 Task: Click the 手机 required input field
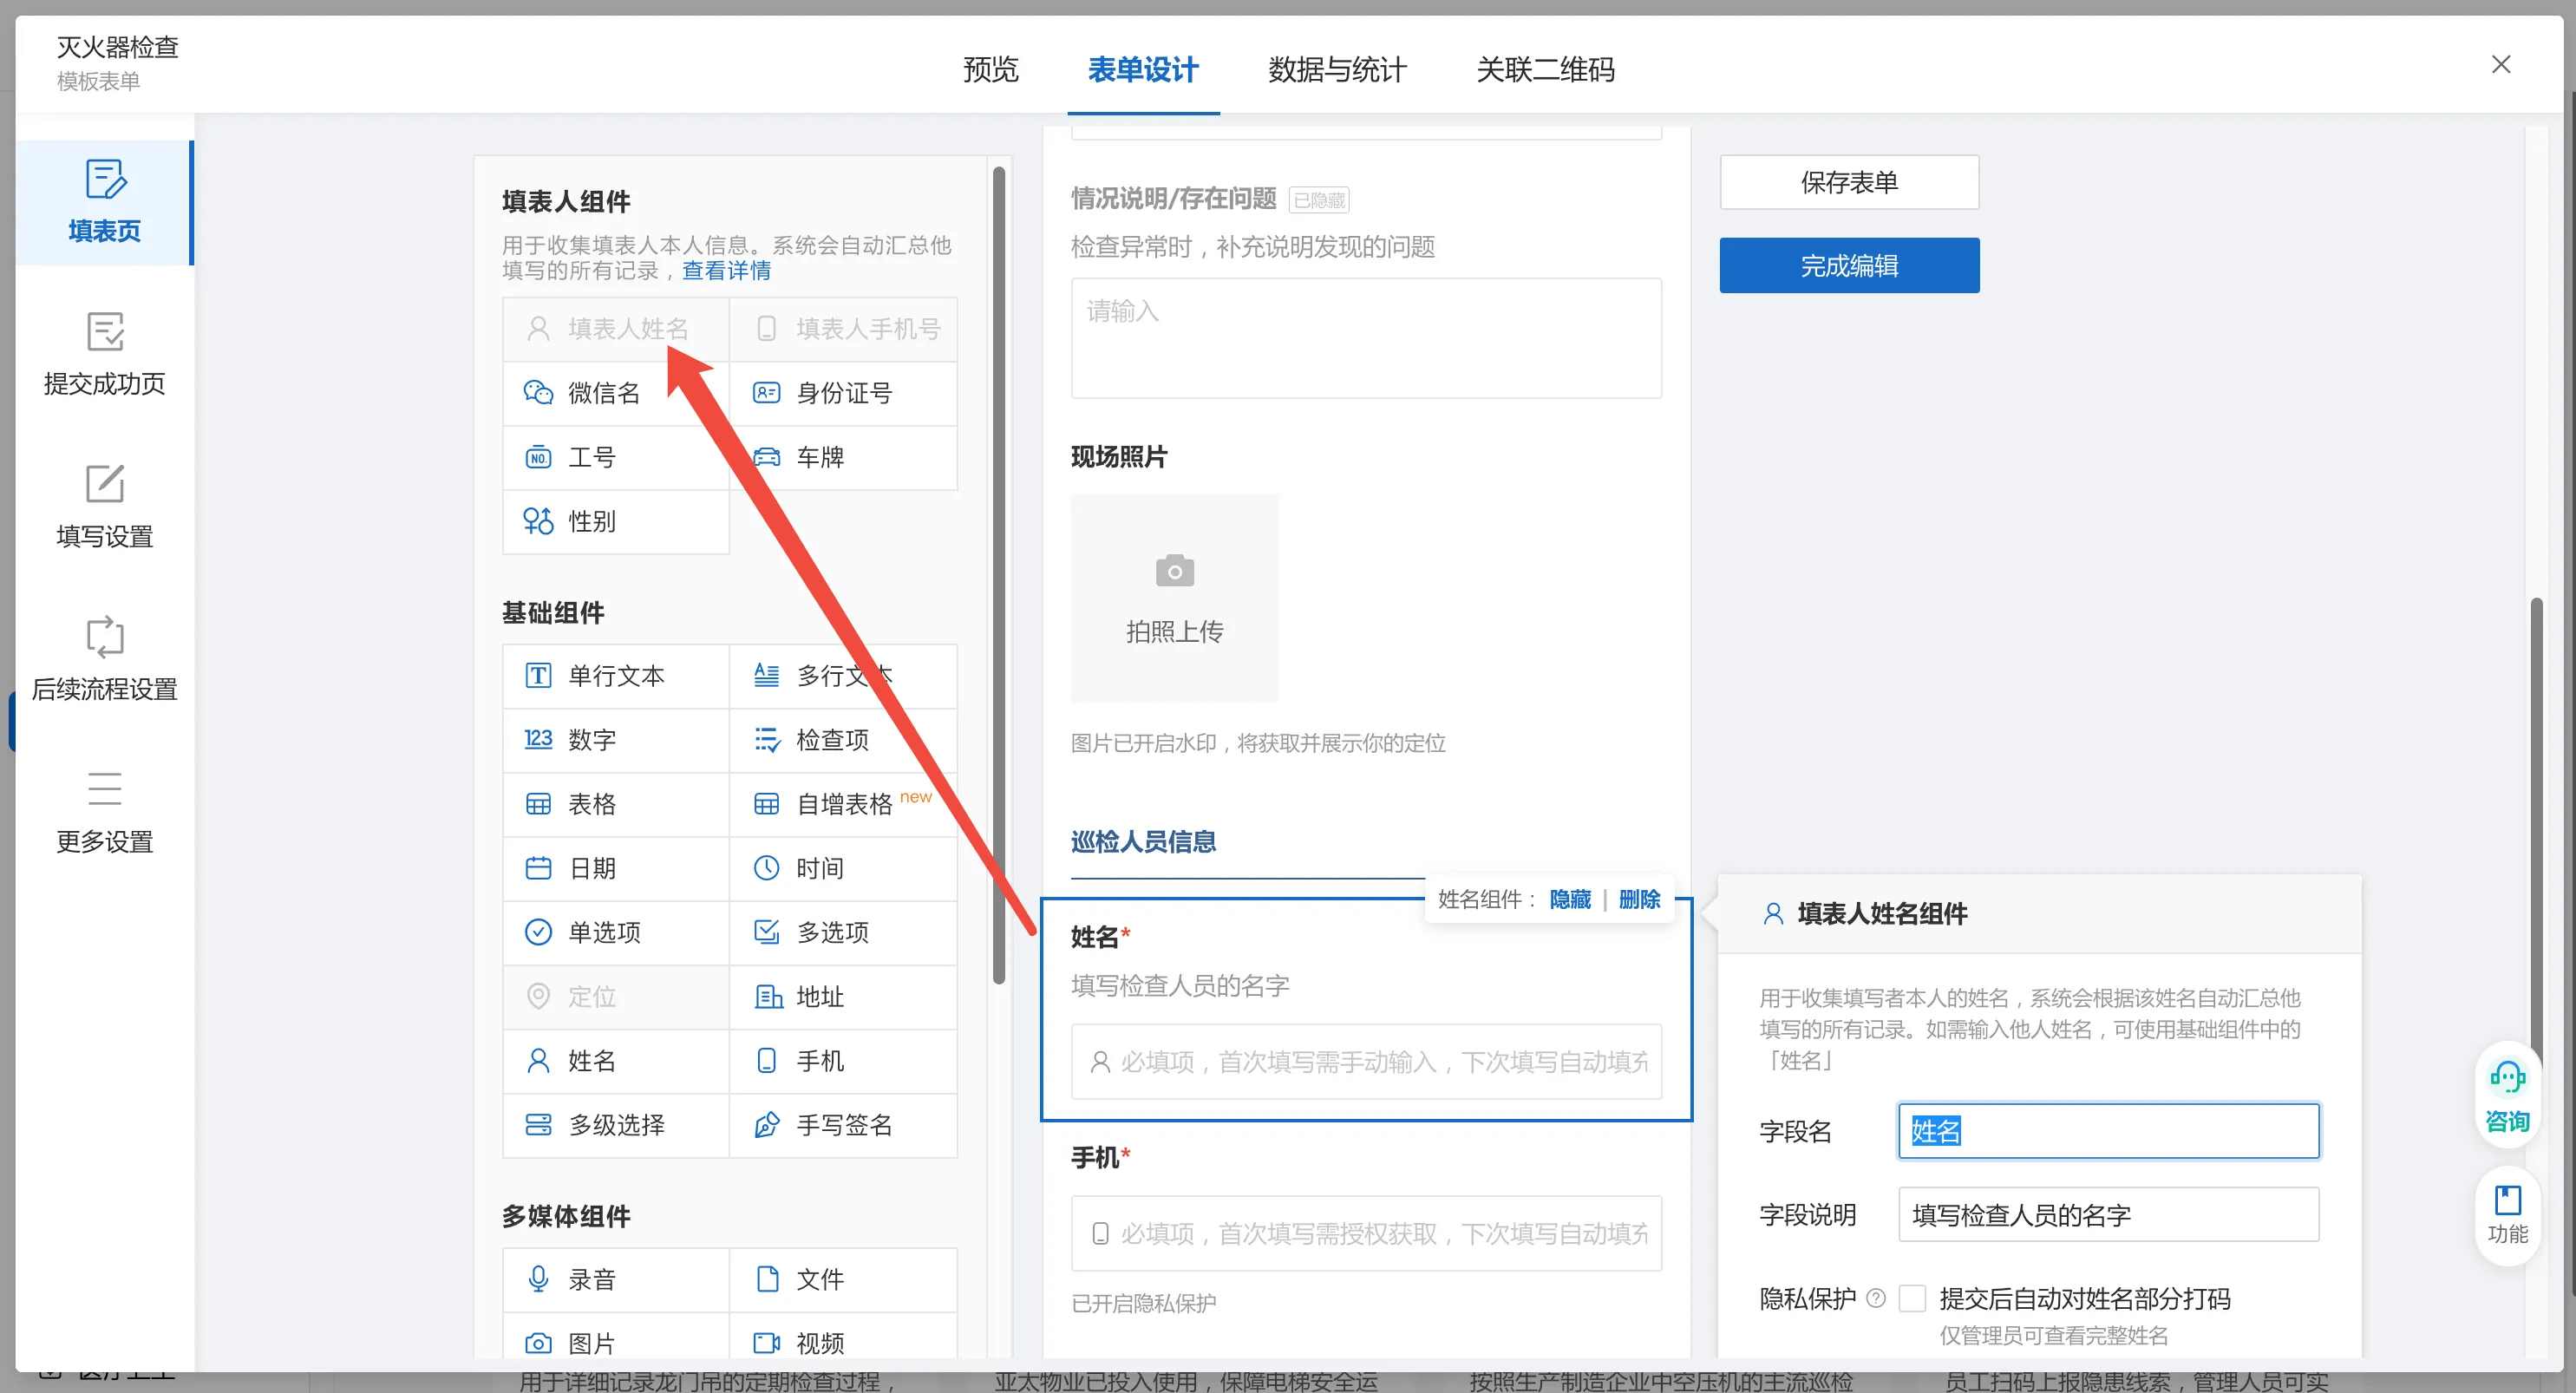tap(1366, 1233)
